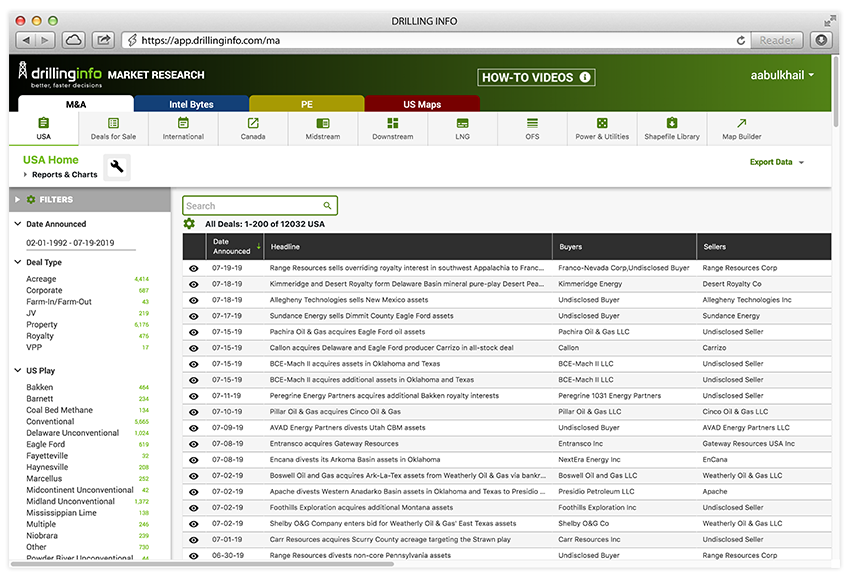Open the Midstream section

(x=323, y=129)
